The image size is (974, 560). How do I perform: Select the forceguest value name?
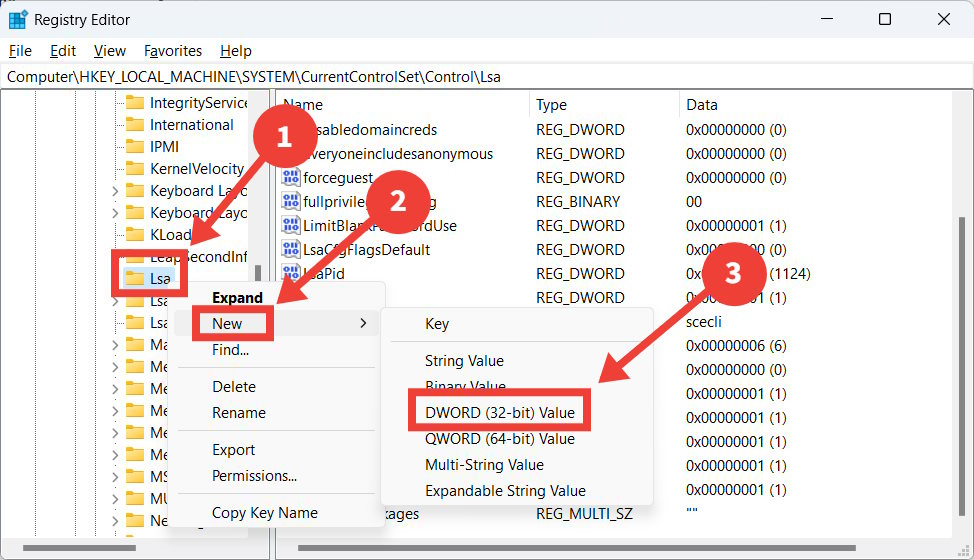pyautogui.click(x=338, y=178)
